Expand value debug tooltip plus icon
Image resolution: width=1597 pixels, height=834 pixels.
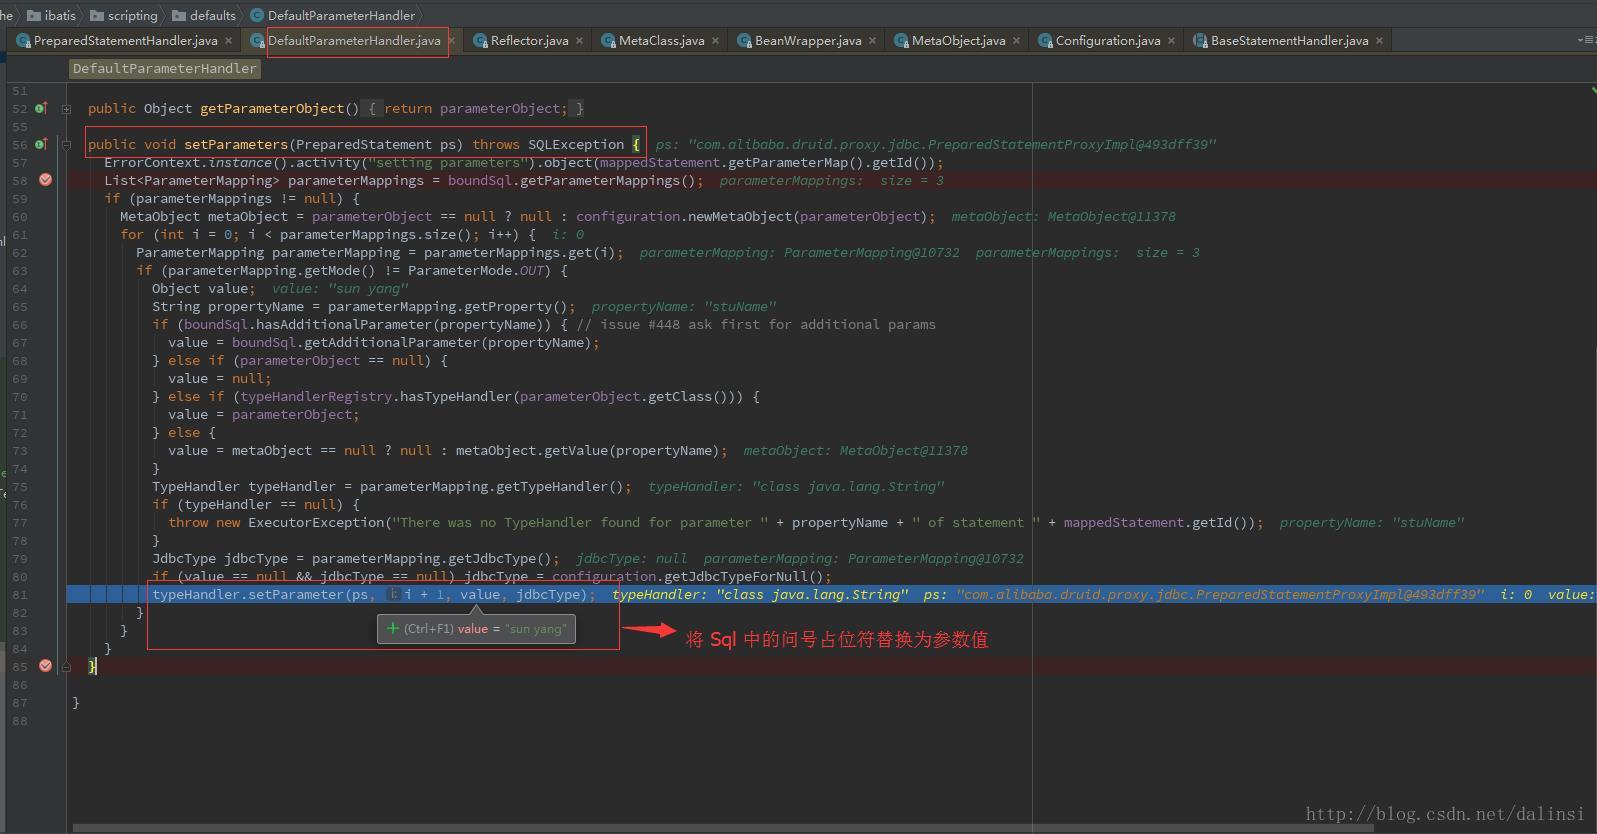[x=393, y=629]
